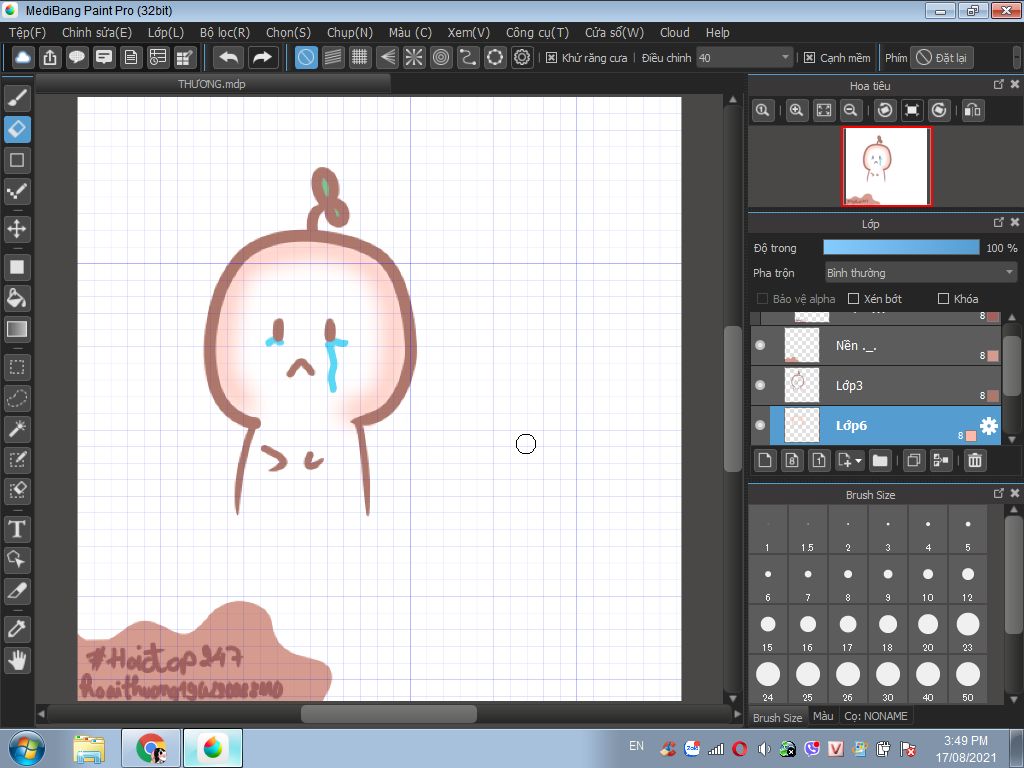
Task: Switch to Cọ: NONAME tab
Action: coord(876,716)
